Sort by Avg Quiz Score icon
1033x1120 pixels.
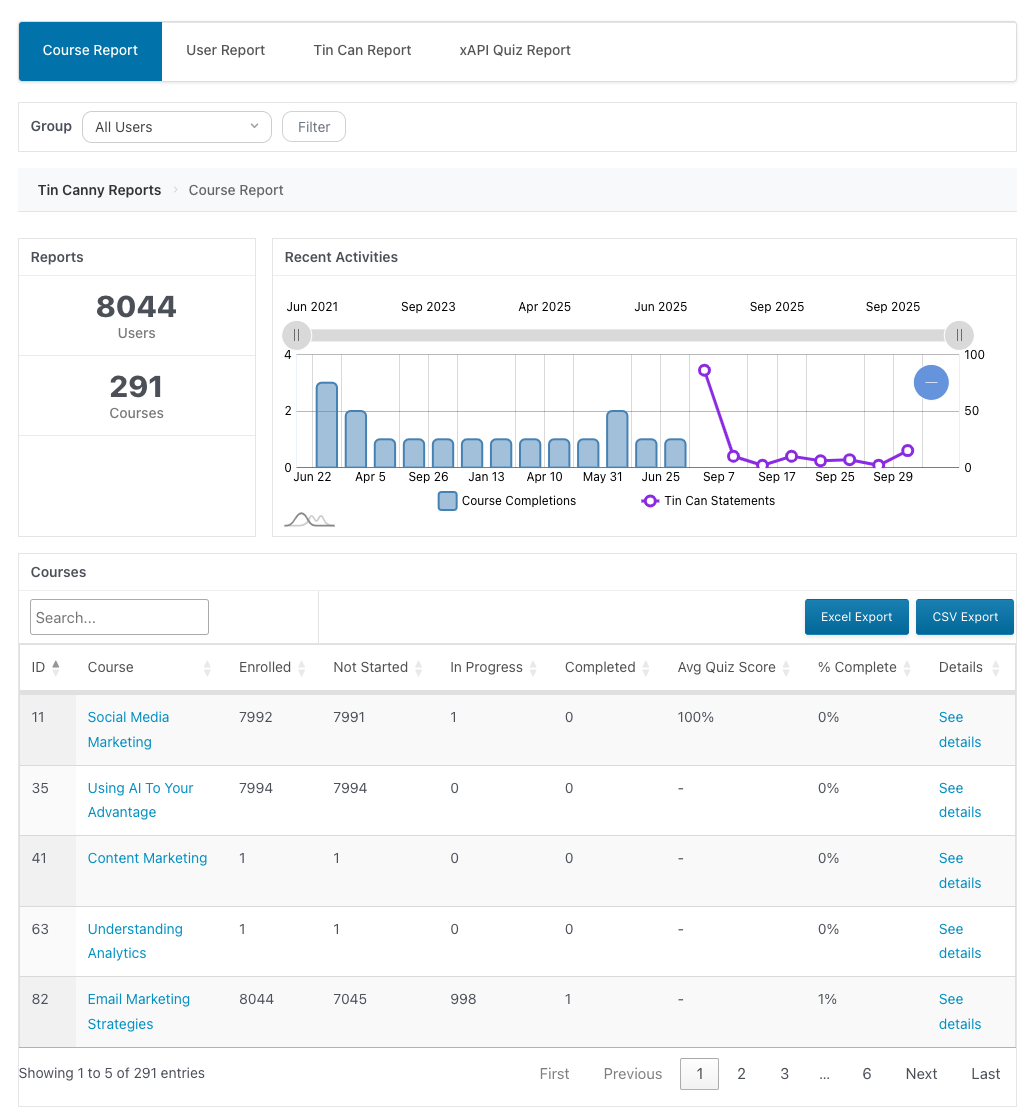(787, 668)
